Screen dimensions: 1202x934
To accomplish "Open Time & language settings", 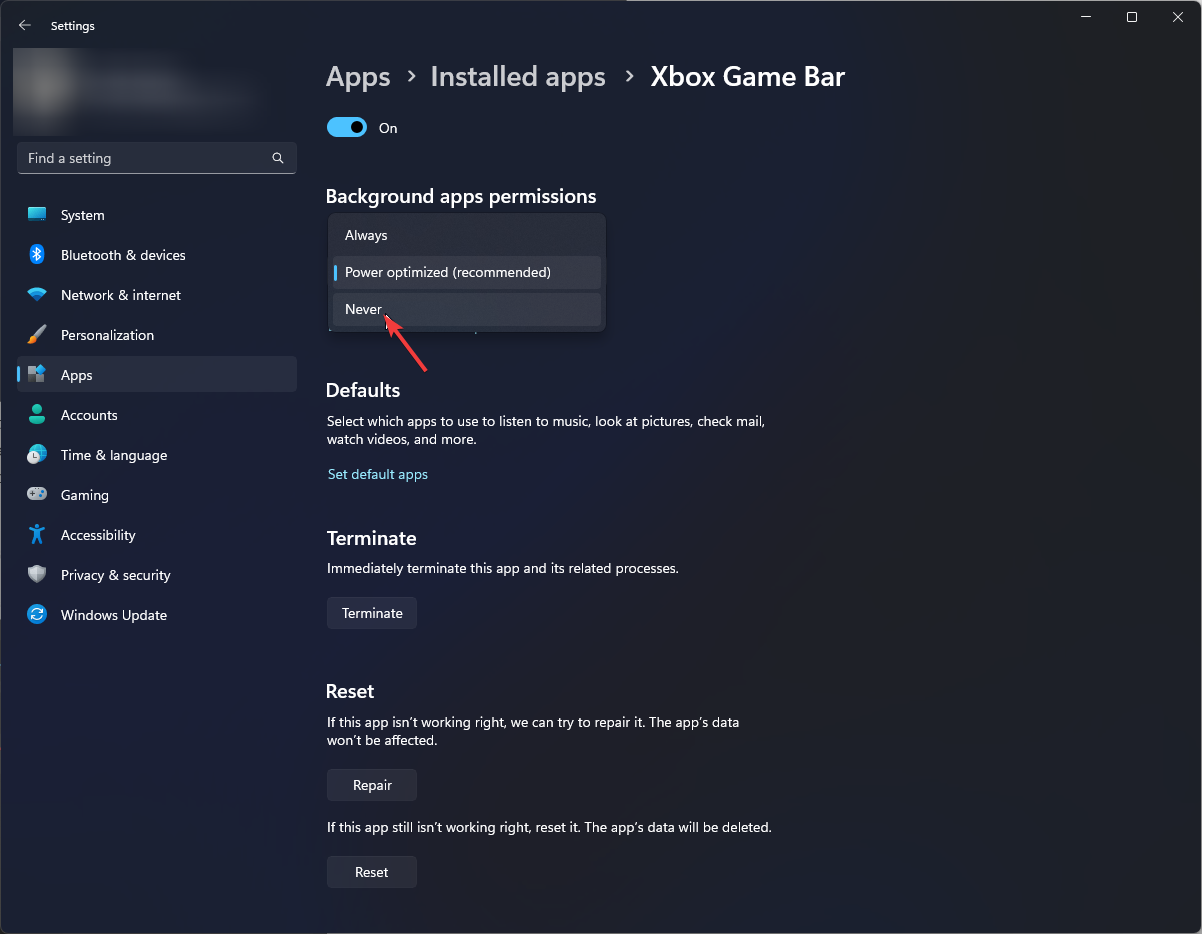I will tap(157, 455).
